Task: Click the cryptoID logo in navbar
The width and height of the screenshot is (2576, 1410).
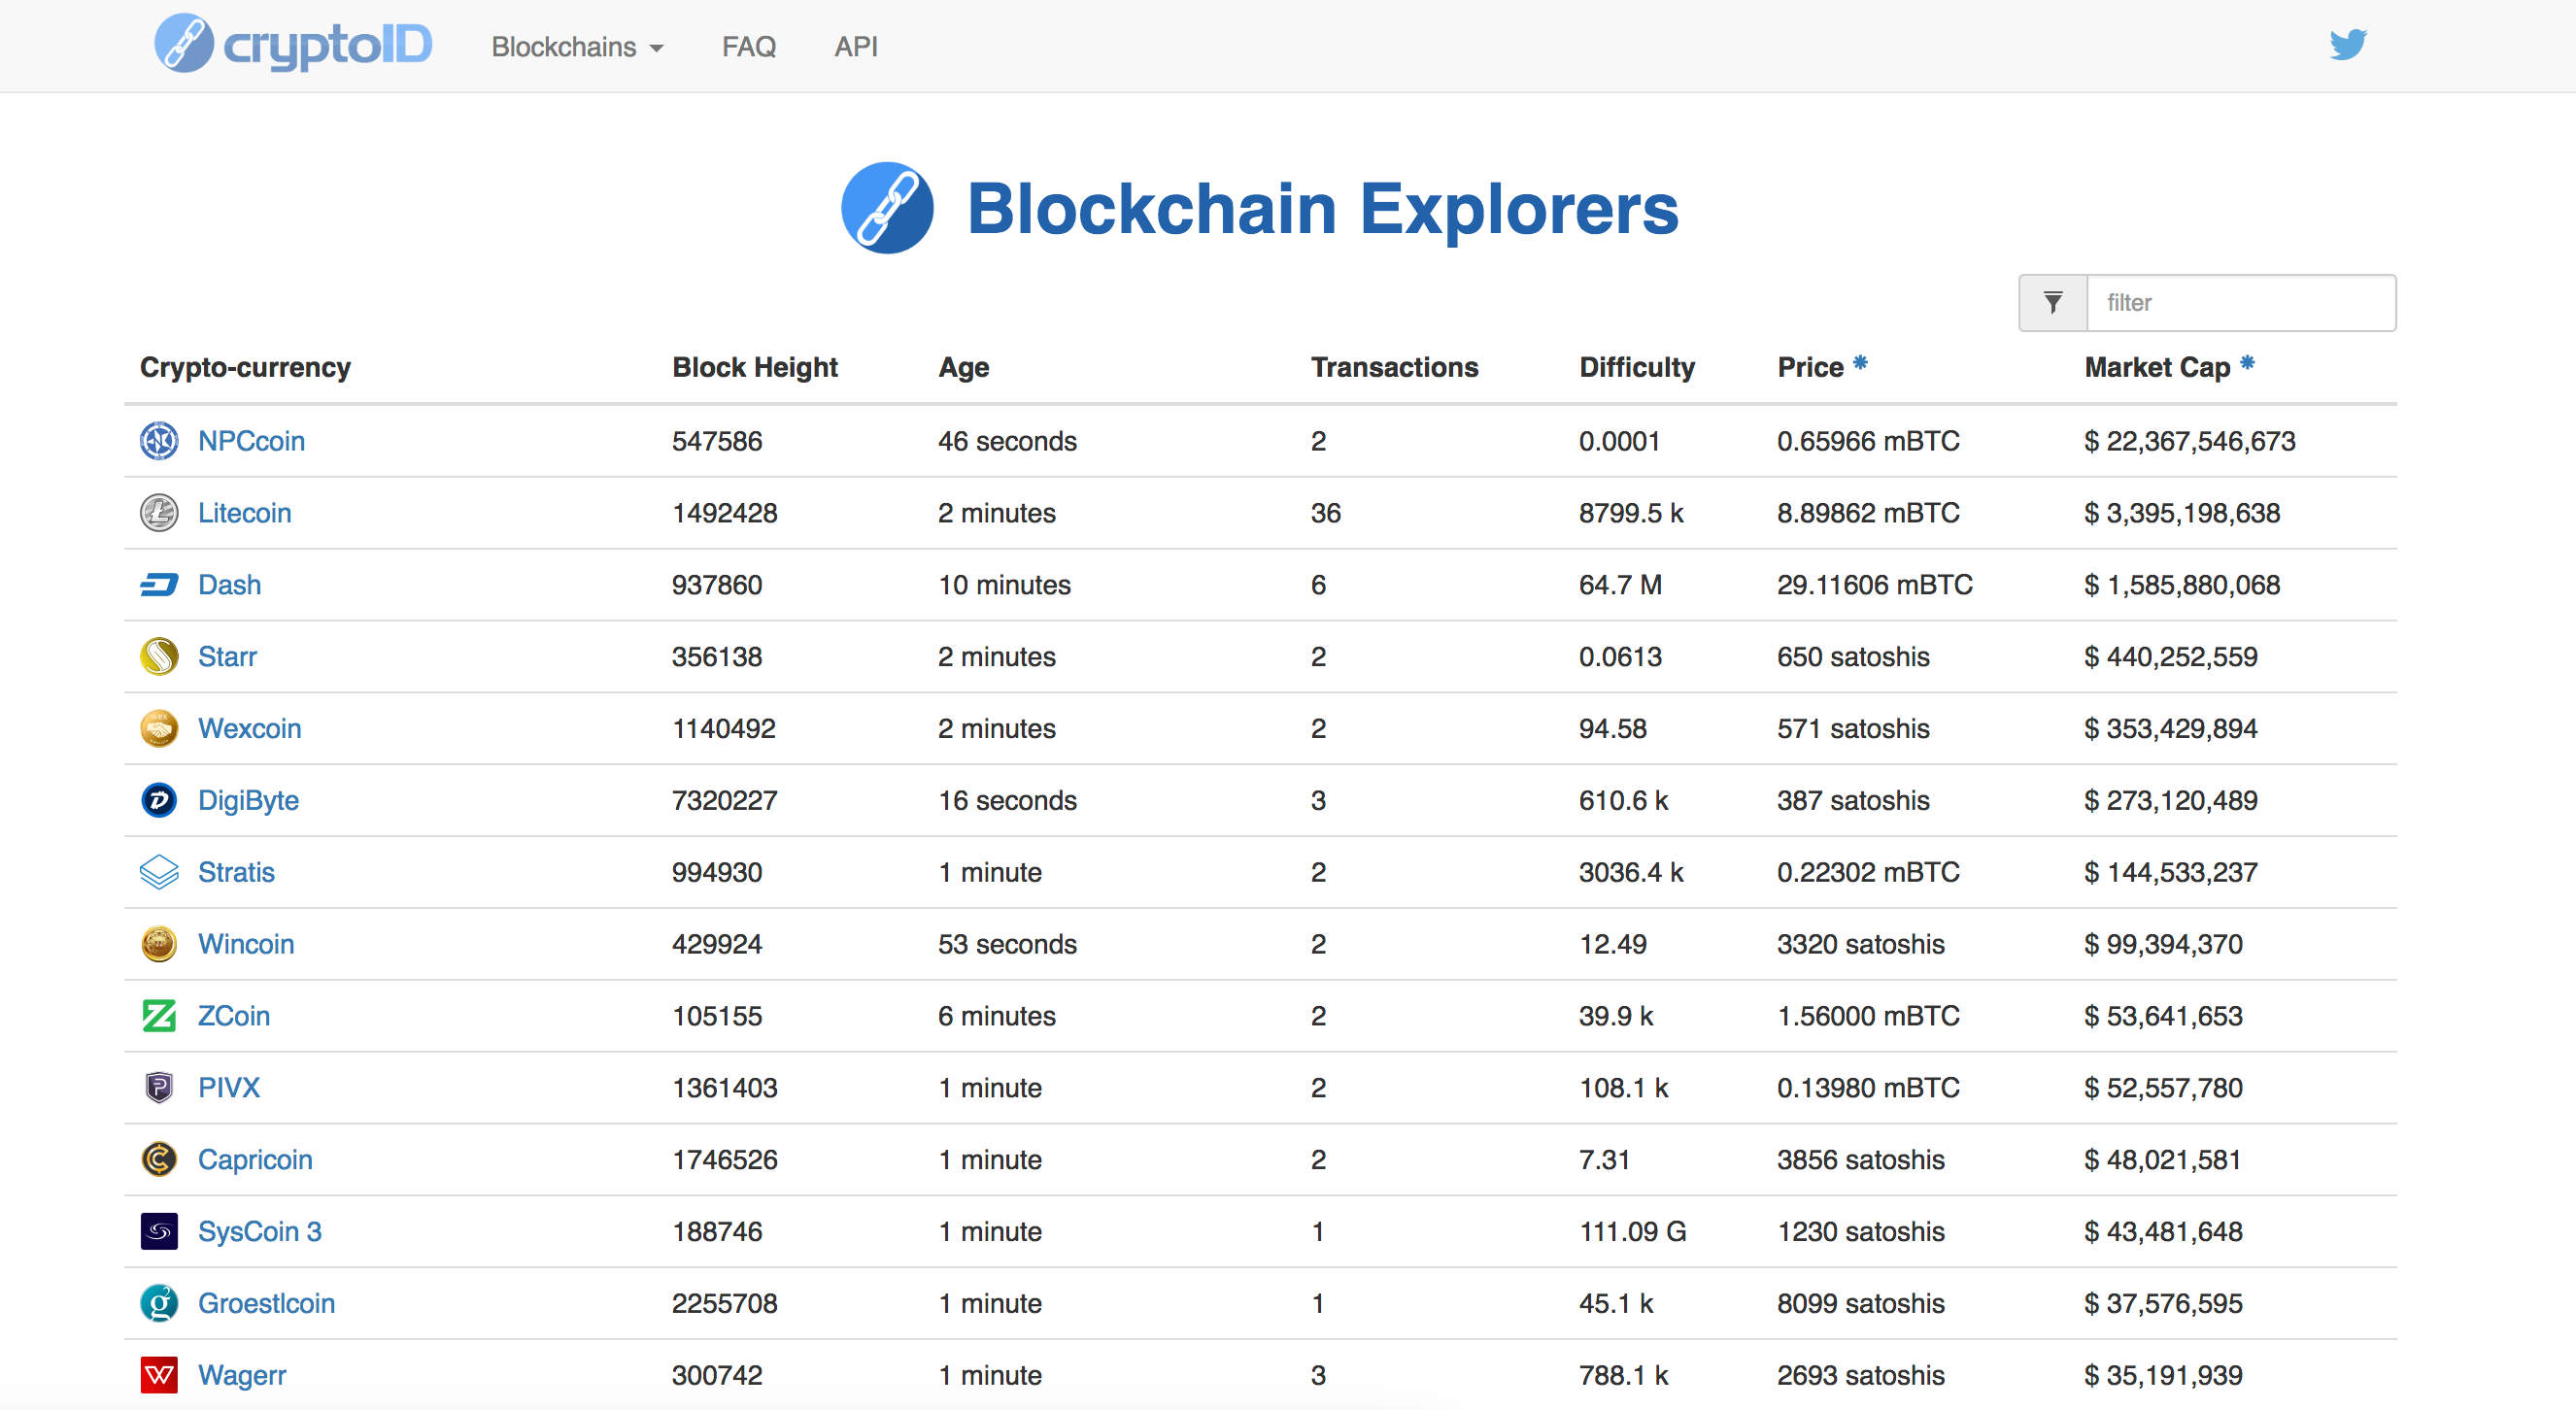Action: [x=293, y=44]
